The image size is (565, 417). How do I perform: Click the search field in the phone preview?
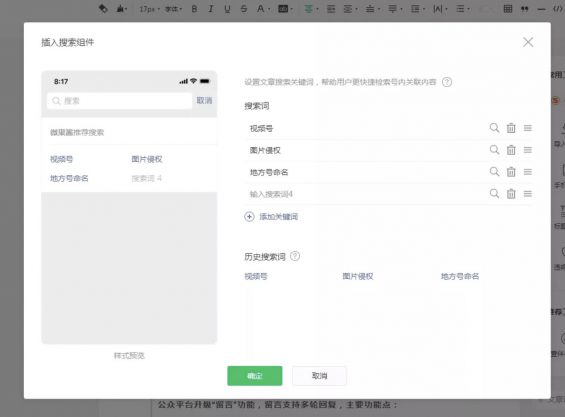119,101
